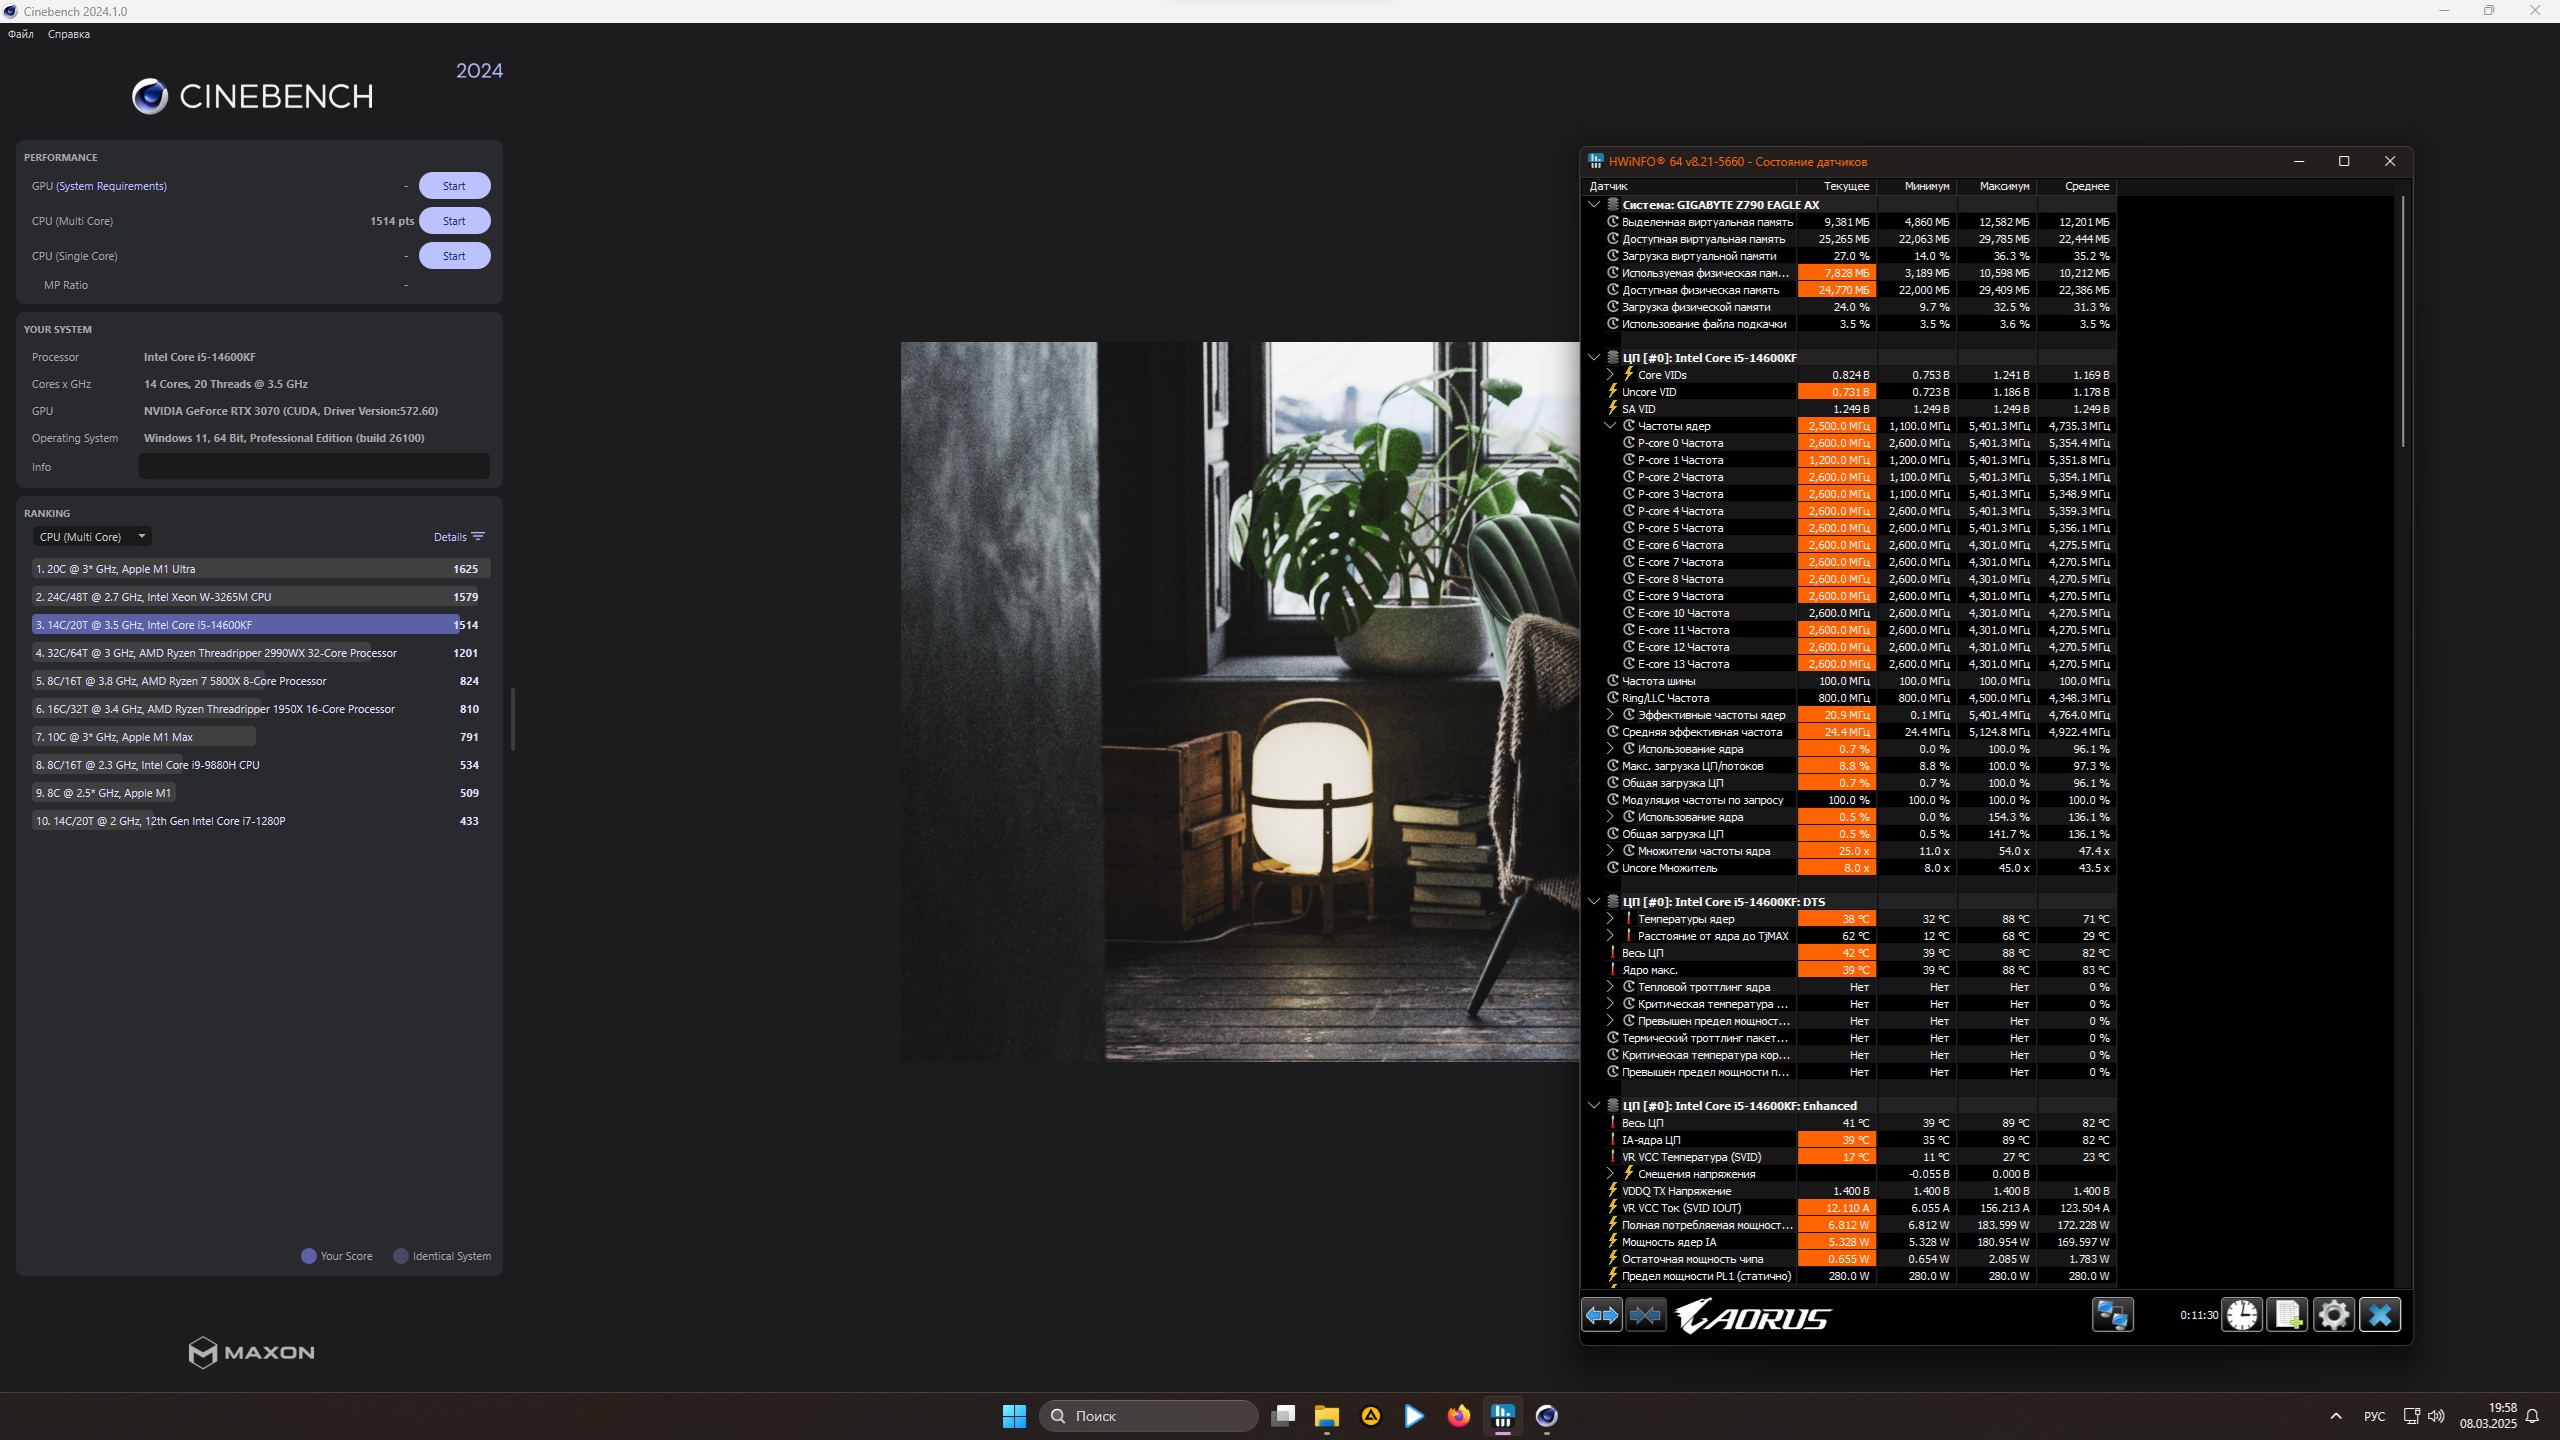Click the ranking Details filter icon
Screen dimensions: 2560x1440
tap(478, 537)
